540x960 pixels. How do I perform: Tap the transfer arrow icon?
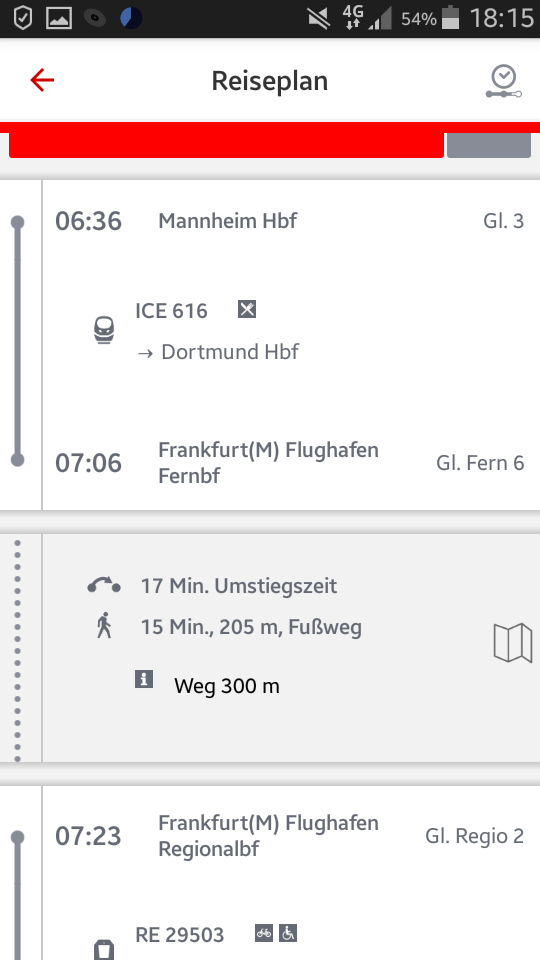point(103,585)
